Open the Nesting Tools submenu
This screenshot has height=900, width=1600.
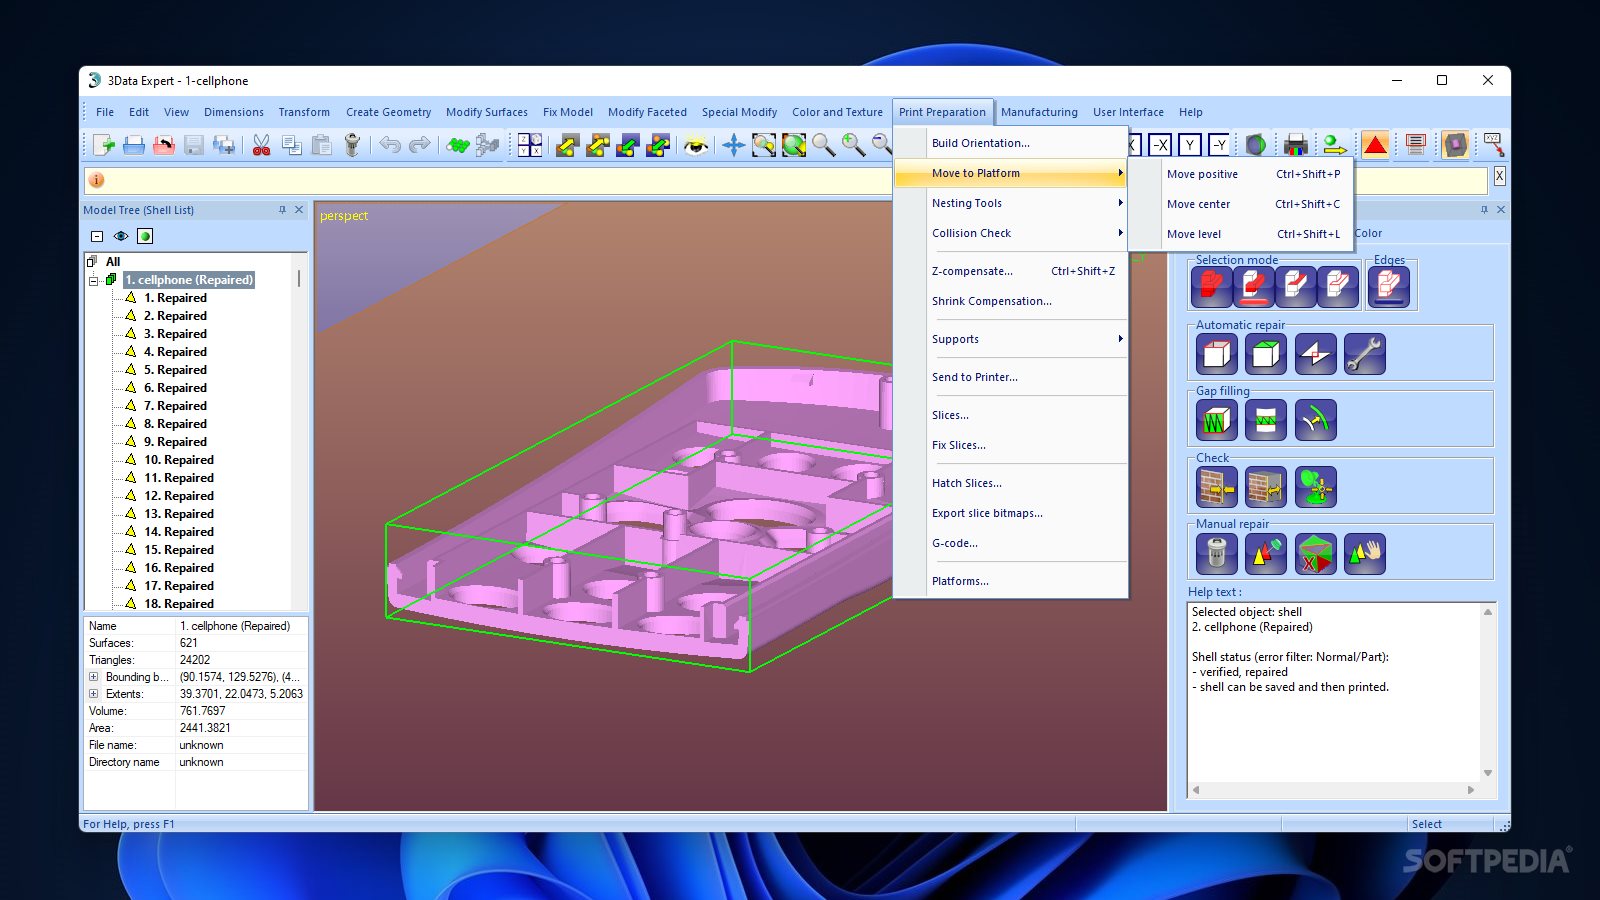click(x=1011, y=203)
